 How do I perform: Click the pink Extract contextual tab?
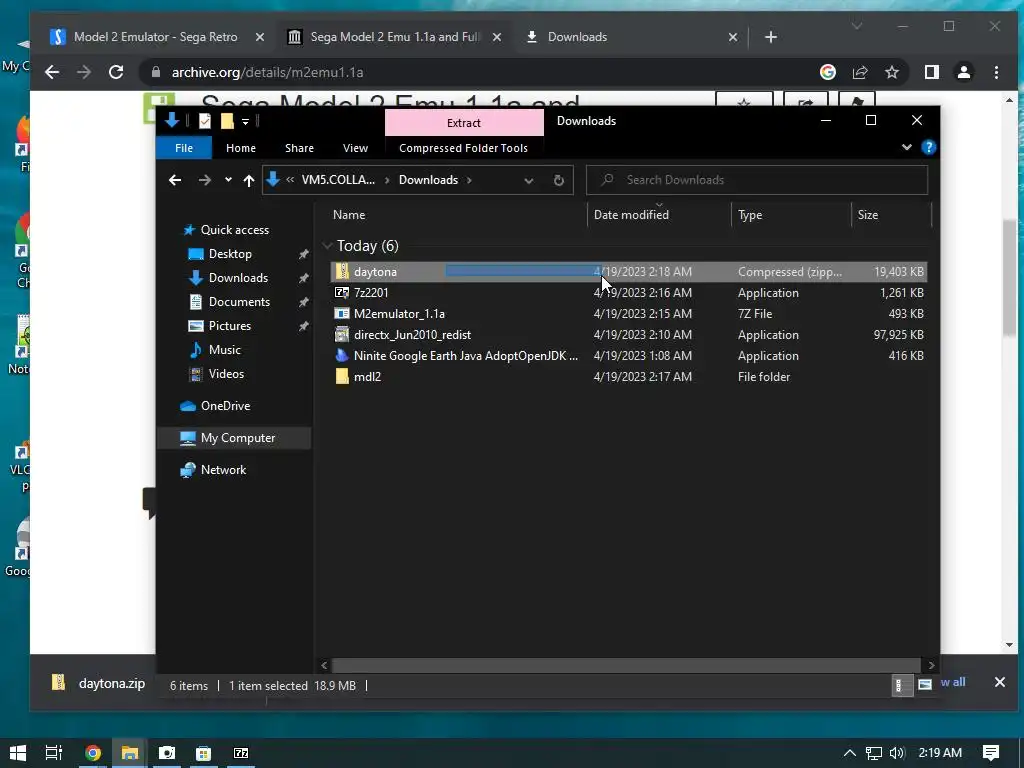464,123
